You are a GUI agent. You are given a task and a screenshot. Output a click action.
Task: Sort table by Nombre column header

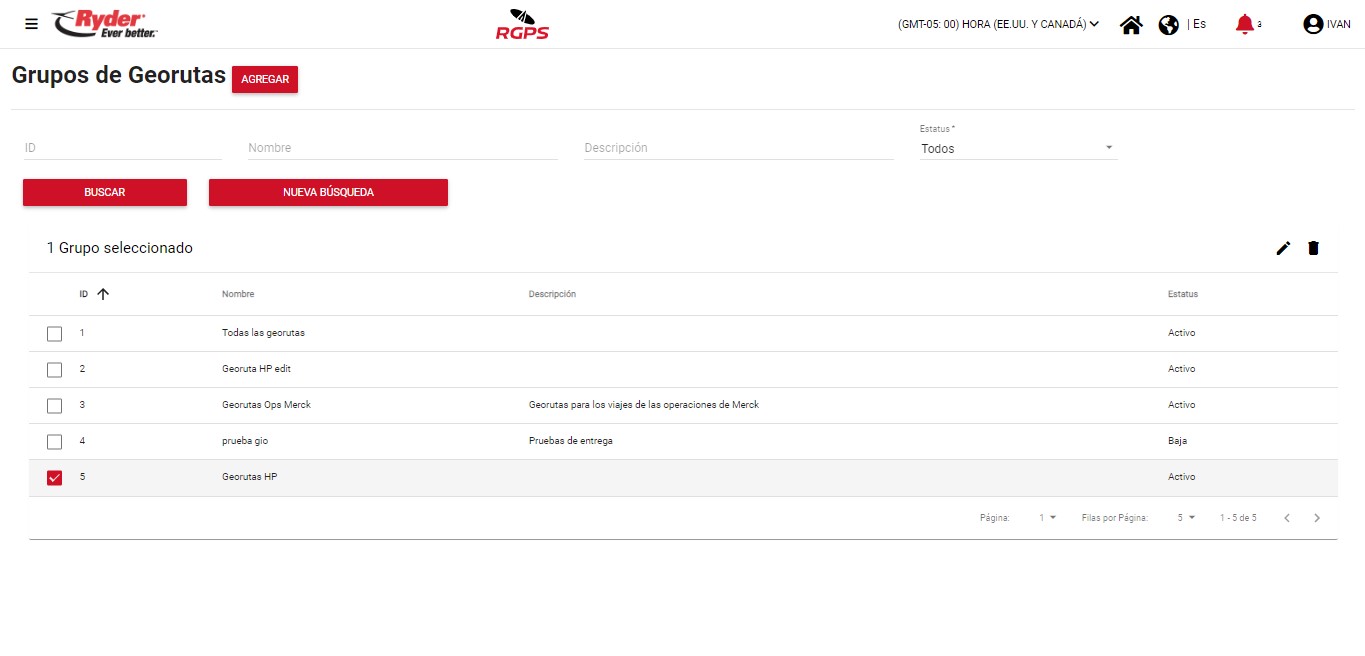pos(238,294)
